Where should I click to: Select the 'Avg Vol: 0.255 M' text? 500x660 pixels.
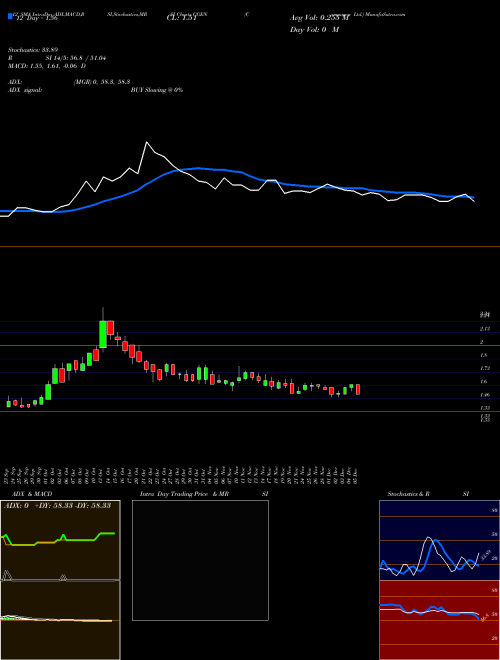click(x=320, y=18)
